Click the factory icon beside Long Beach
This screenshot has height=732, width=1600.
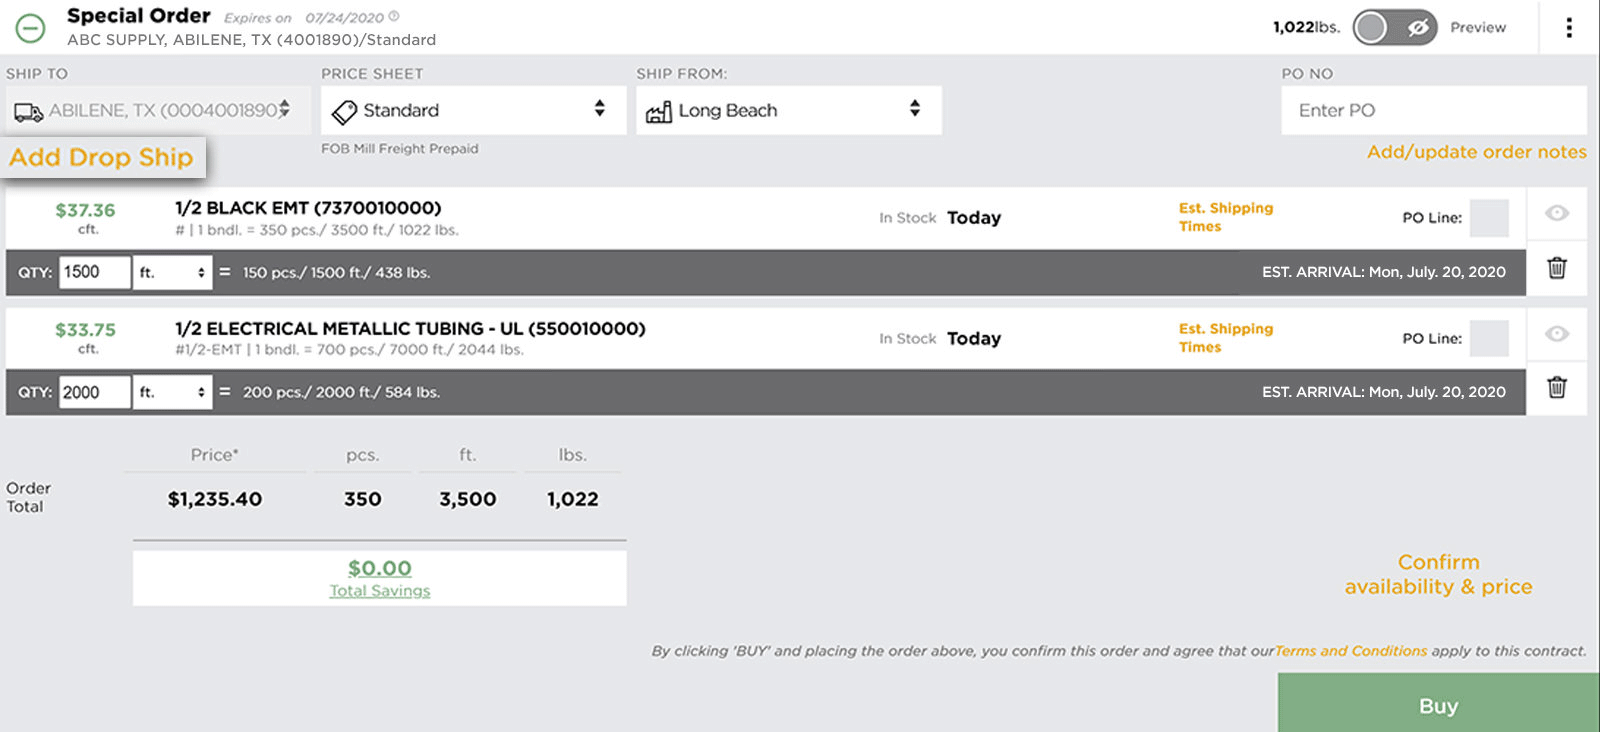(x=659, y=112)
